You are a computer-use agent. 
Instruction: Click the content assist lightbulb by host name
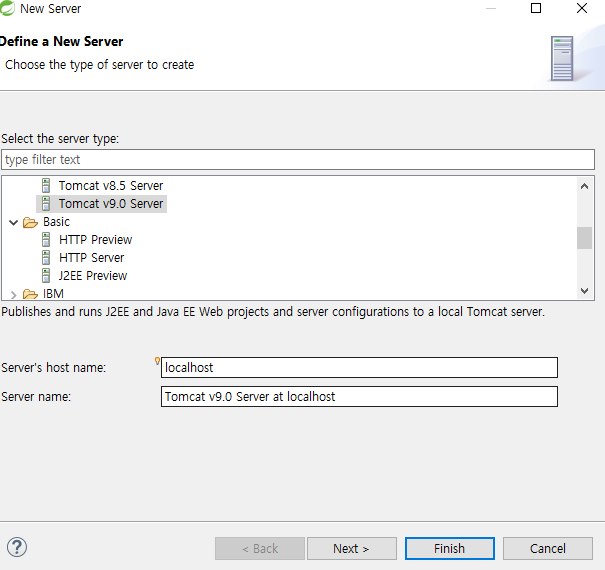coord(157,361)
